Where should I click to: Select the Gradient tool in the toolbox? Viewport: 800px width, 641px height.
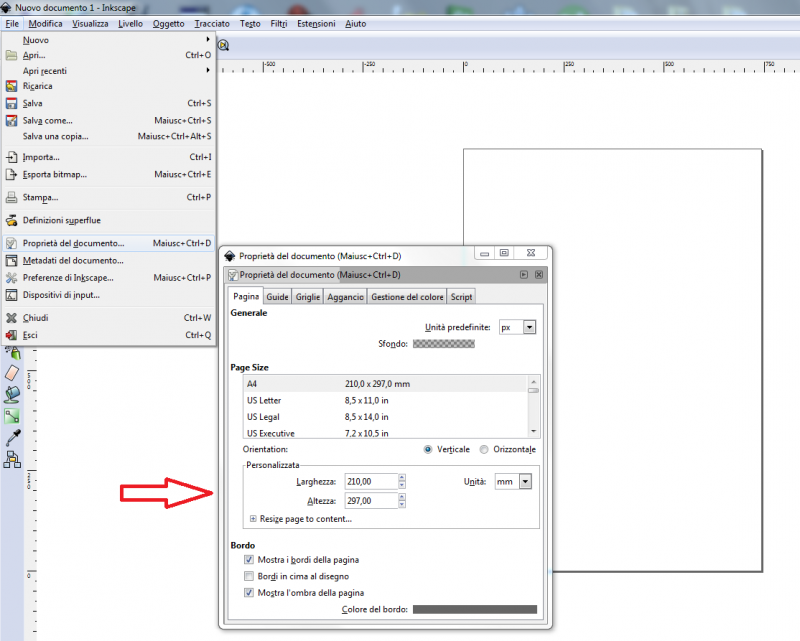click(12, 415)
